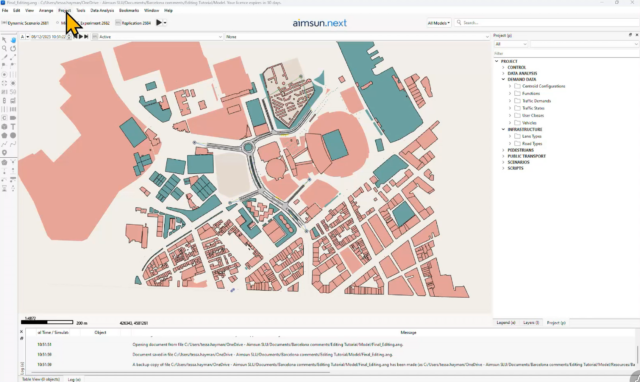640x382 pixels.
Task: Click the Filter field in Project panel
Action: pyautogui.click(x=566, y=53)
